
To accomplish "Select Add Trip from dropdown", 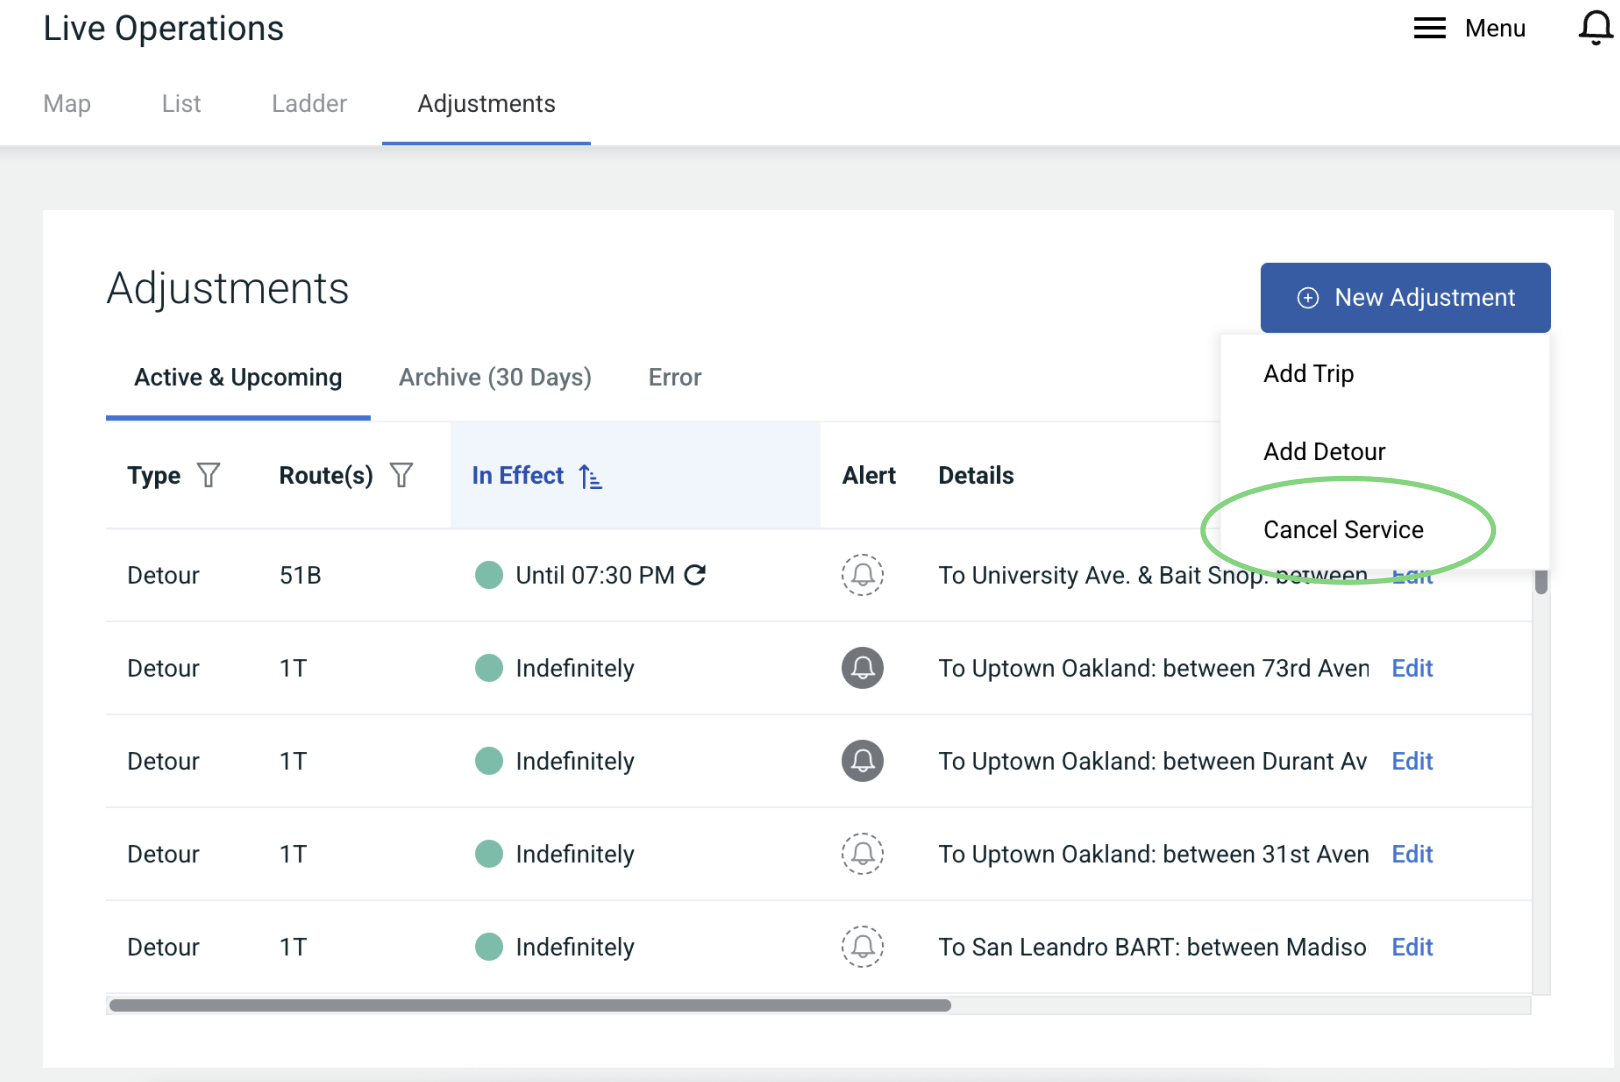I will pyautogui.click(x=1308, y=374).
